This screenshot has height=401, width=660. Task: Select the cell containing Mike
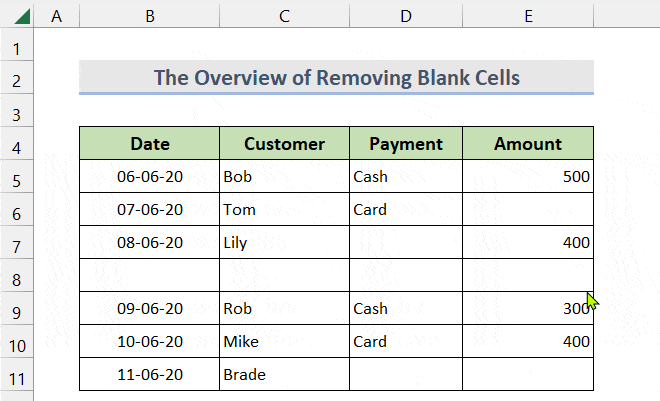click(284, 342)
